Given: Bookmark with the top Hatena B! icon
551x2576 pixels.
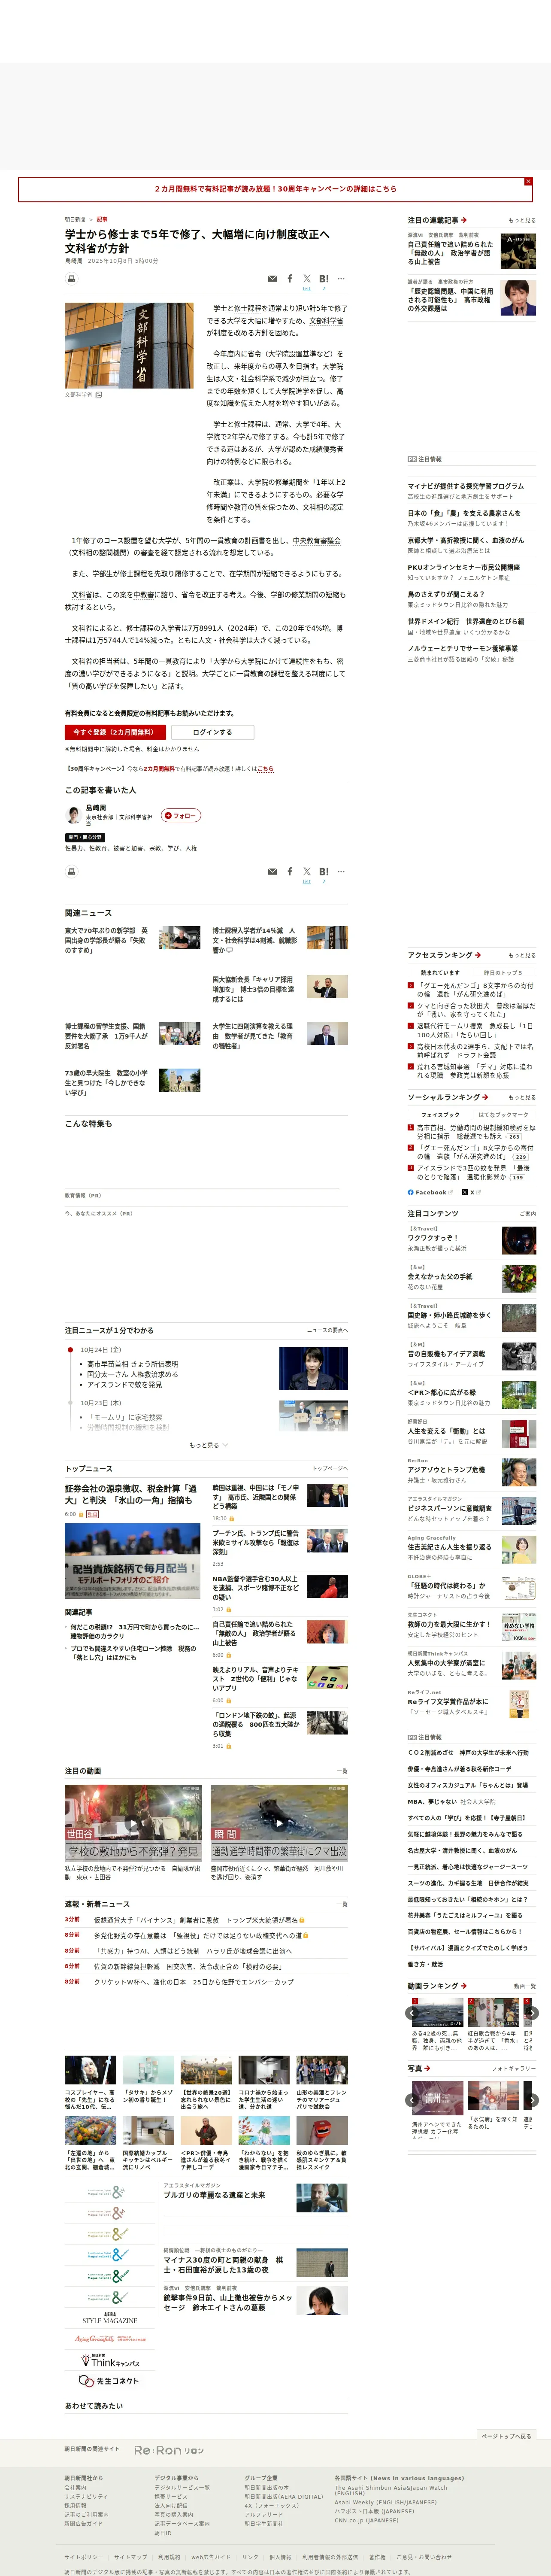Looking at the screenshot, I should [323, 279].
